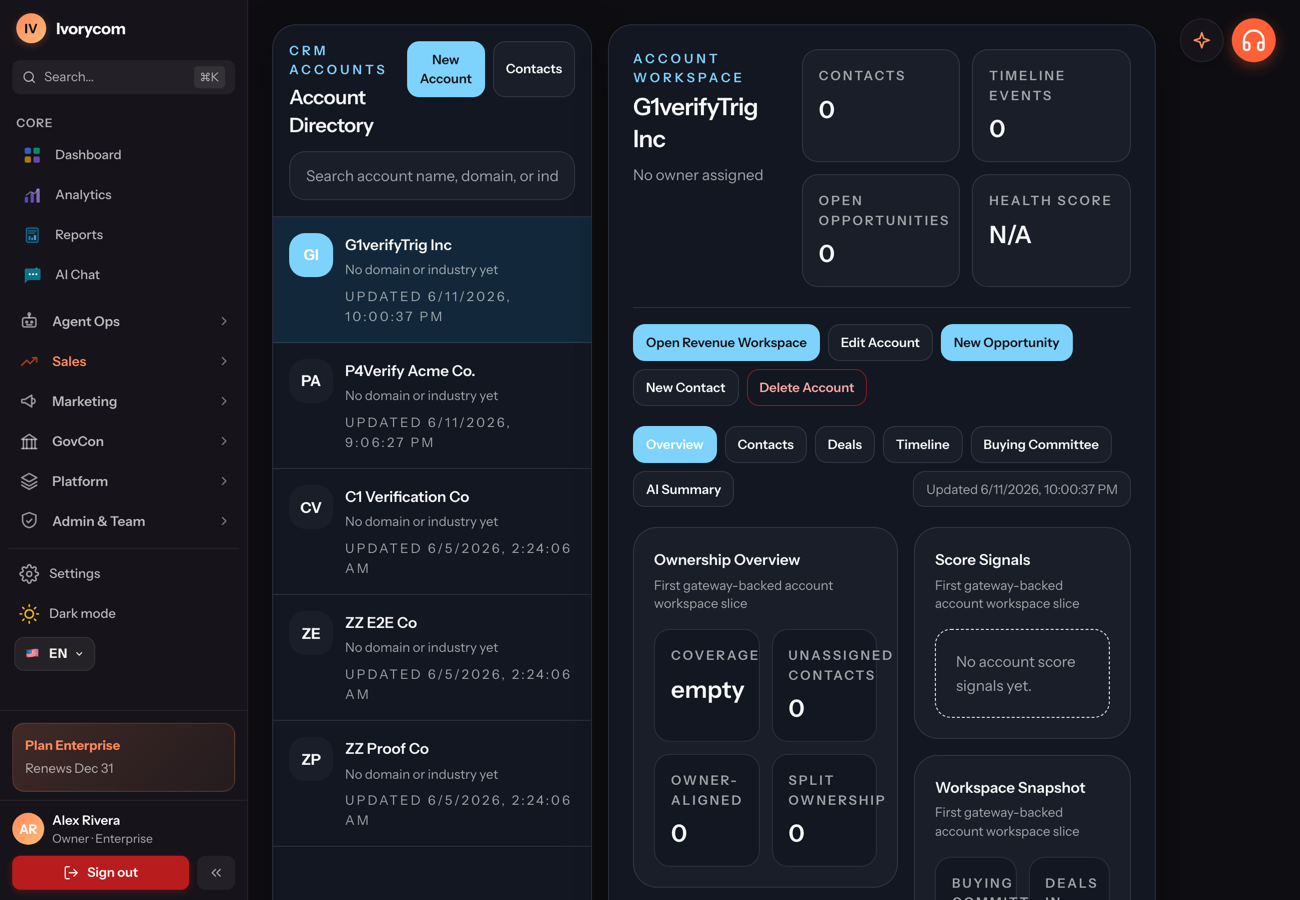Click the Reports icon

pyautogui.click(x=32, y=235)
